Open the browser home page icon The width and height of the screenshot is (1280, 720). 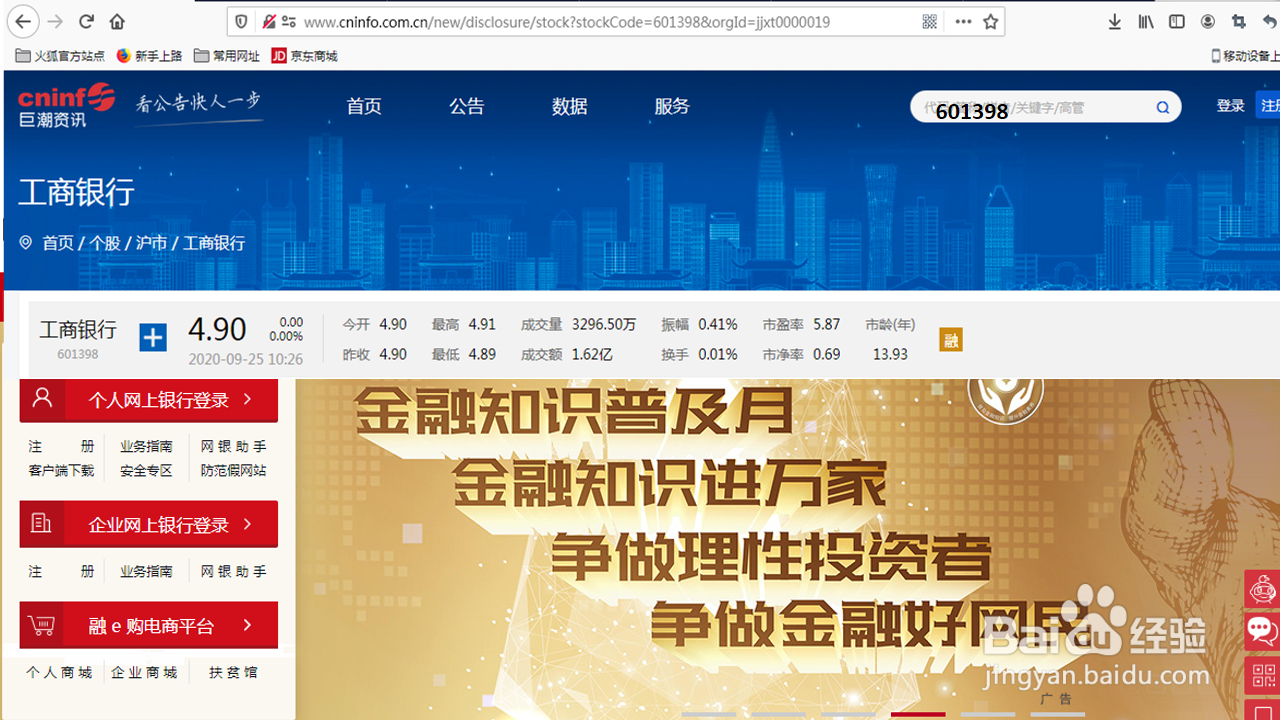[x=117, y=21]
